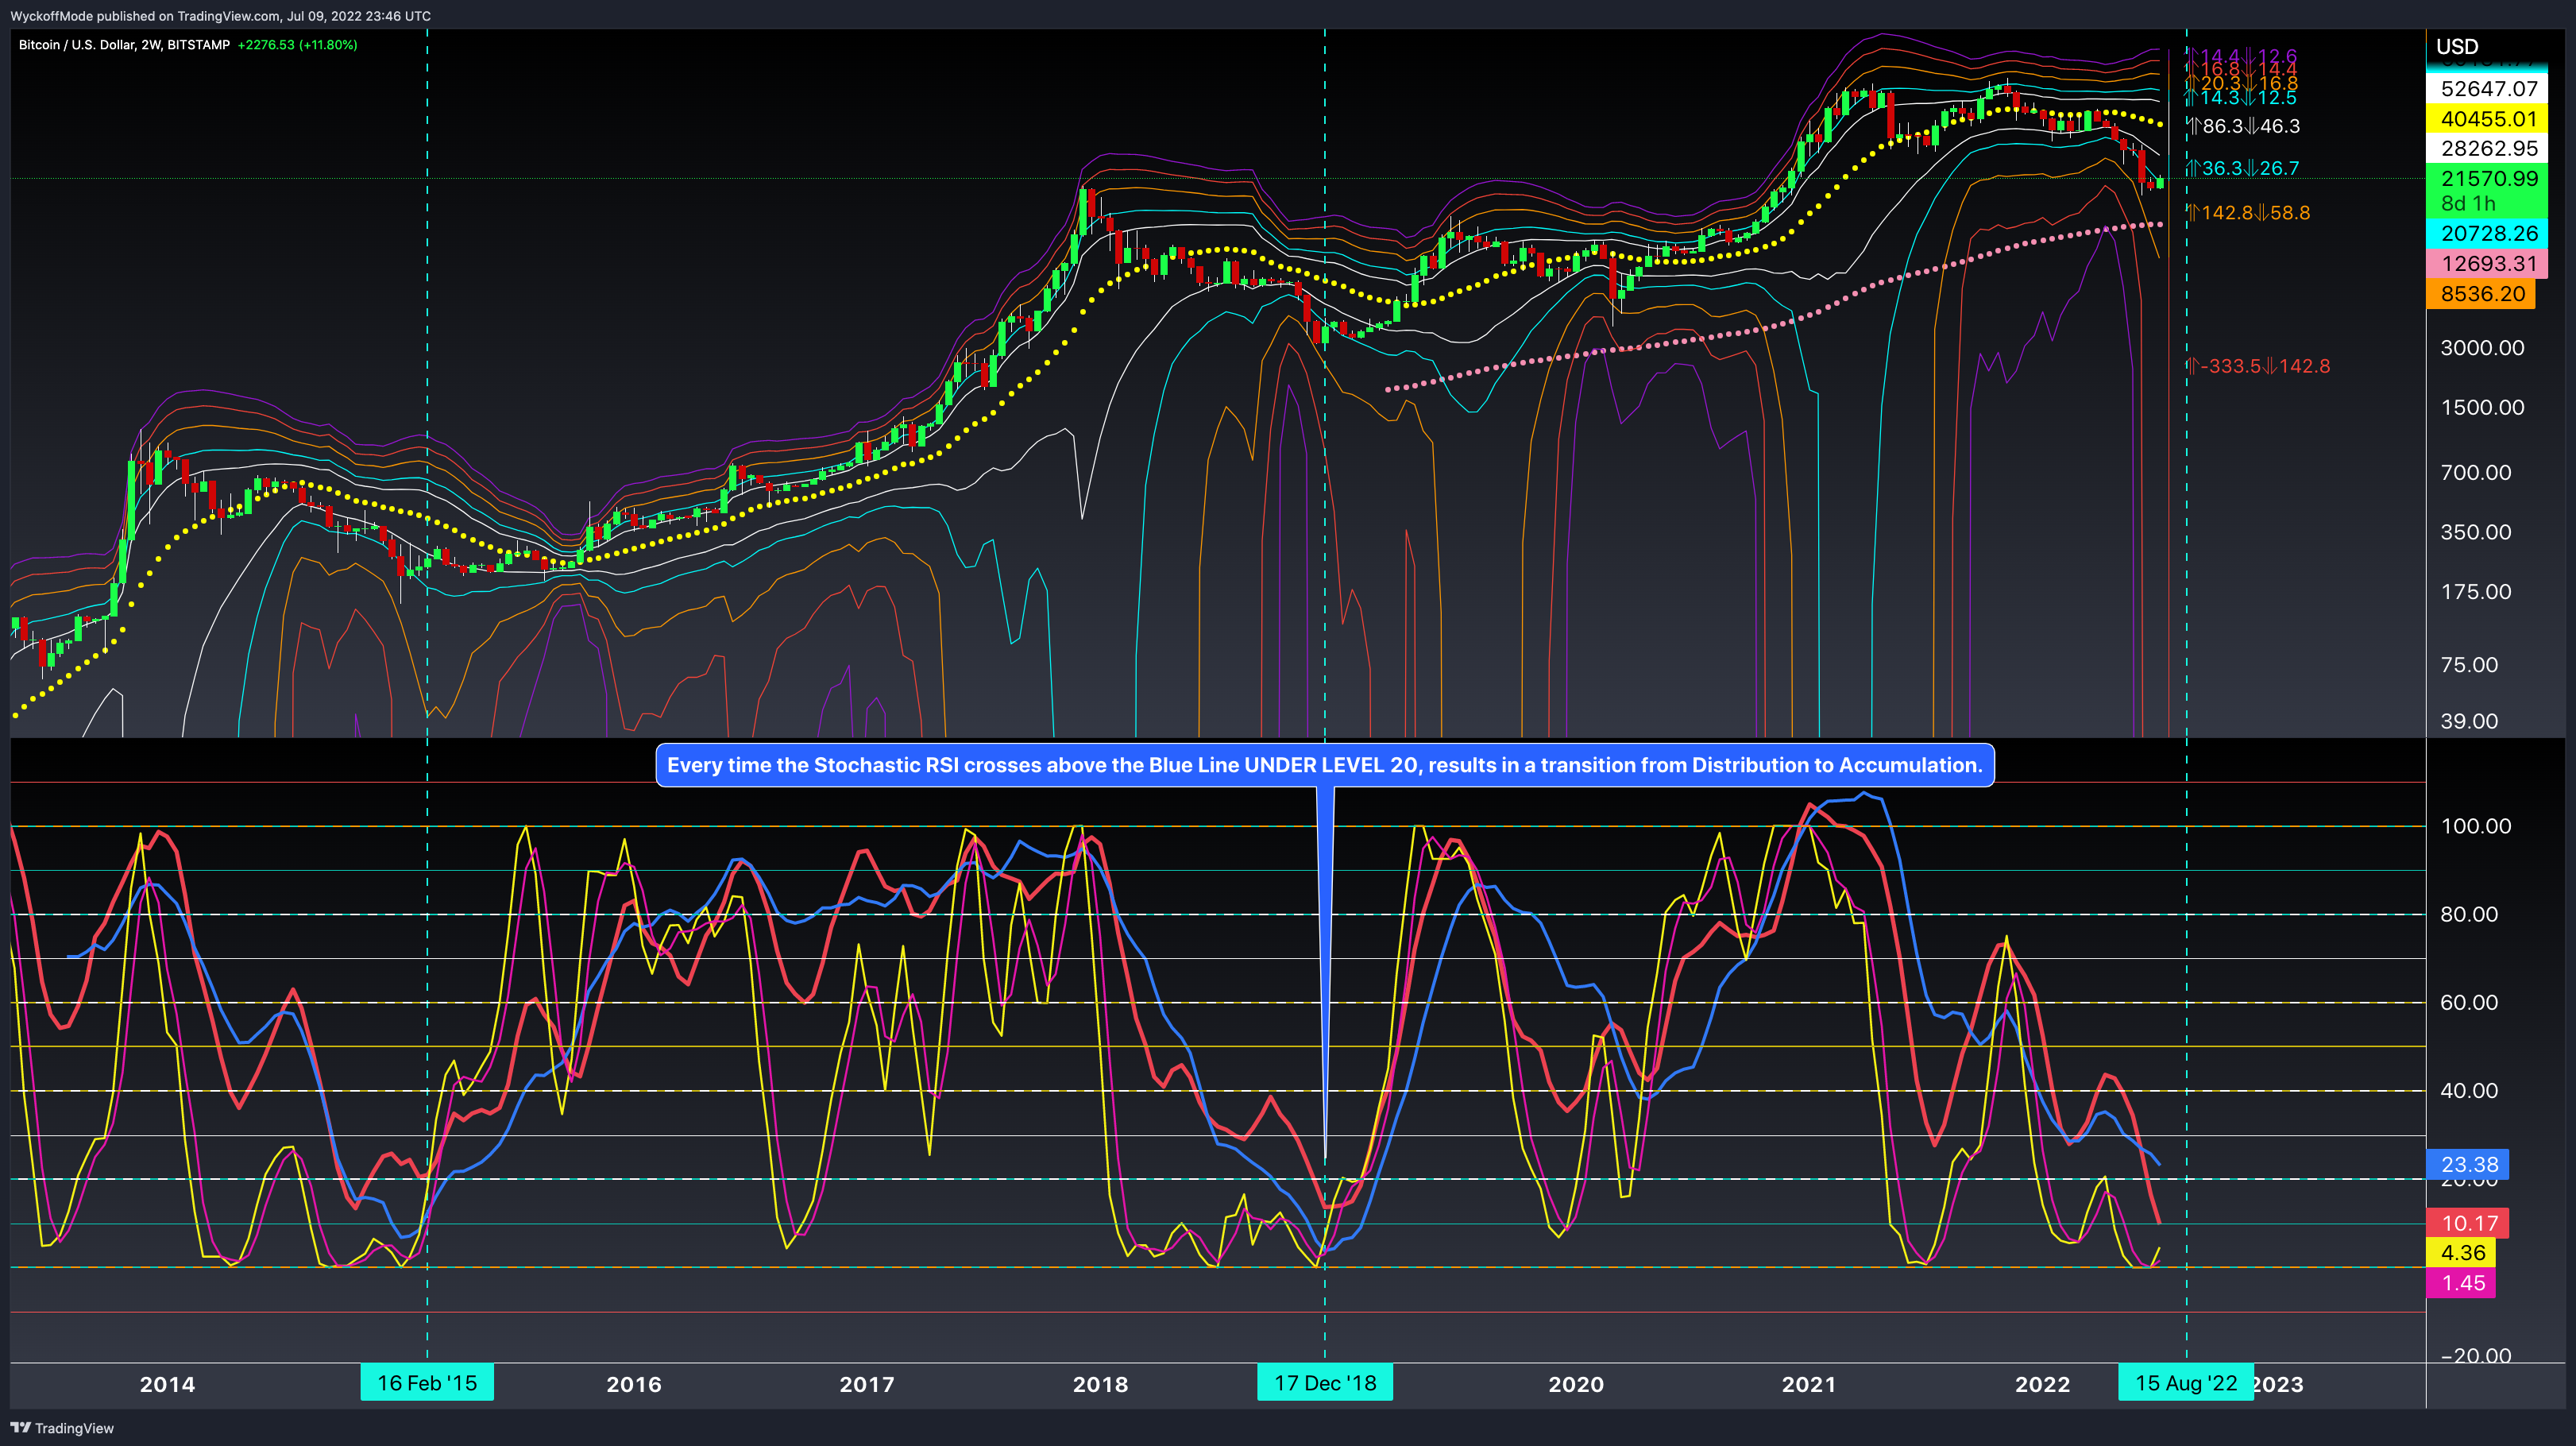Click the 39.00 price axis value
Screen dimensions: 2576x1446
[x=2469, y=722]
